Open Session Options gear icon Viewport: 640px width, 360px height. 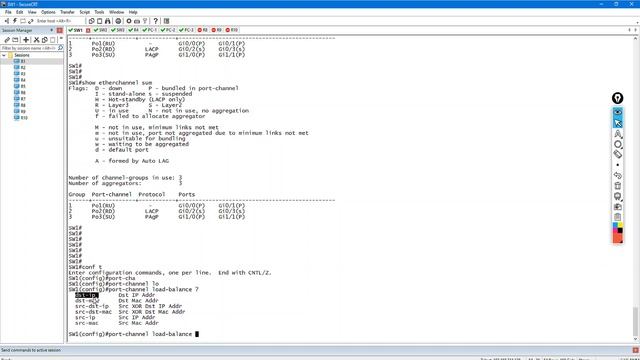129,21
